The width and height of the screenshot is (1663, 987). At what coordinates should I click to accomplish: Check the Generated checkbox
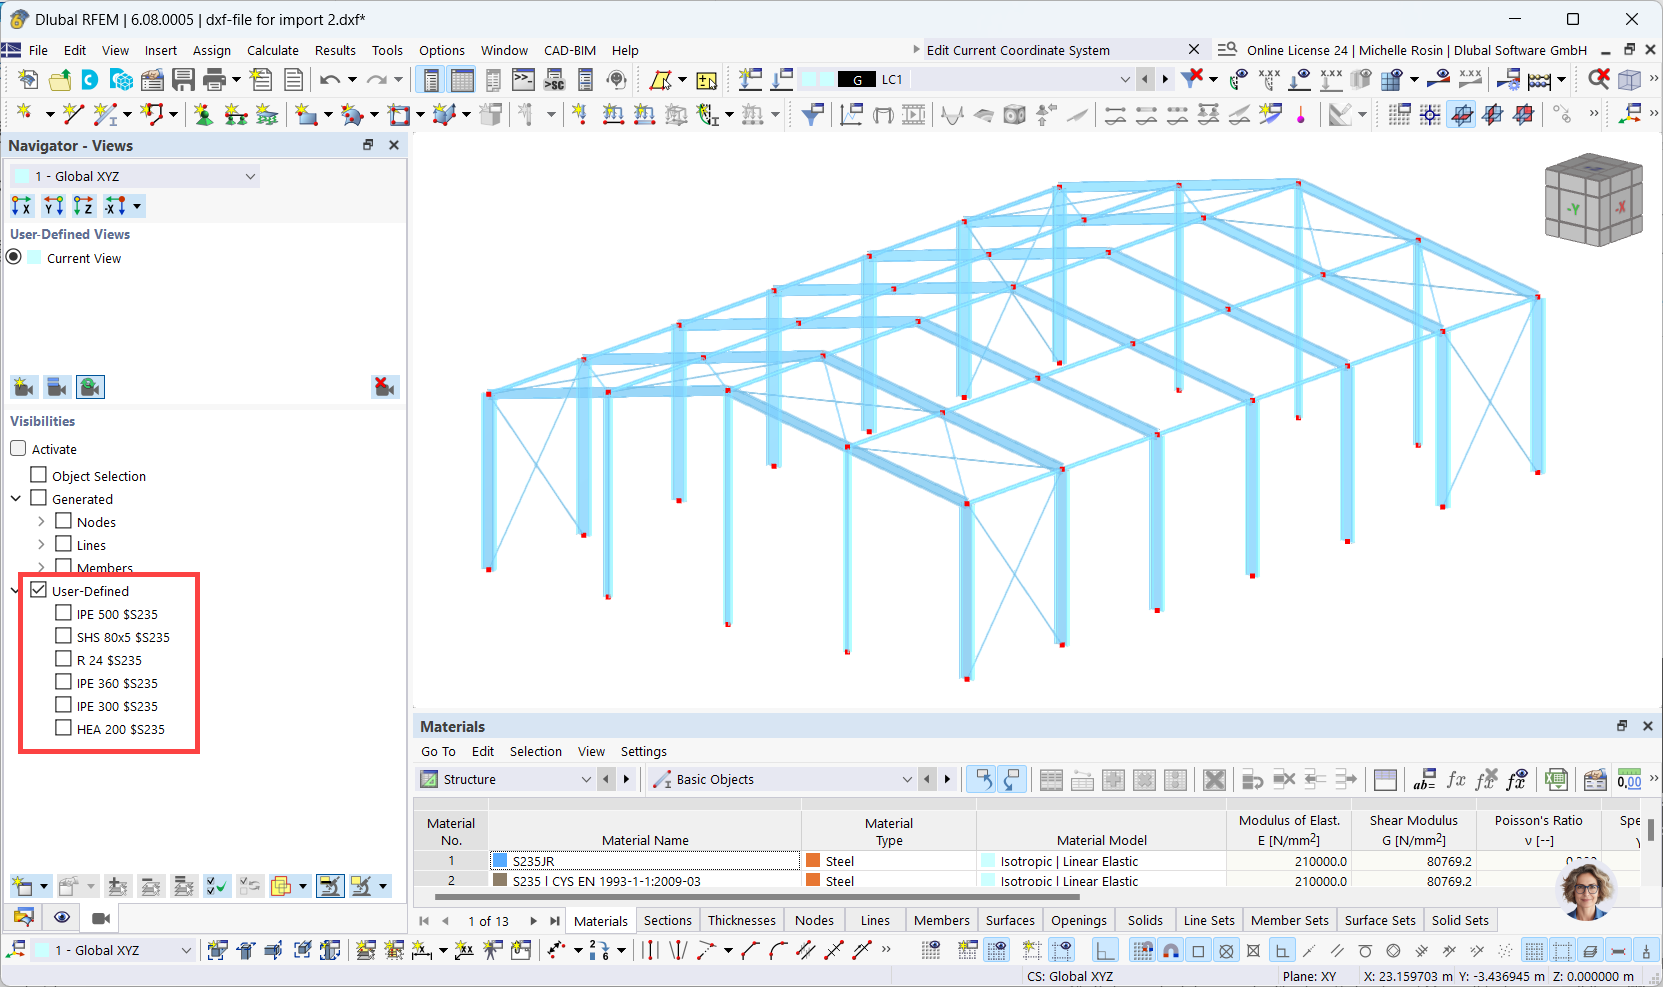point(39,498)
